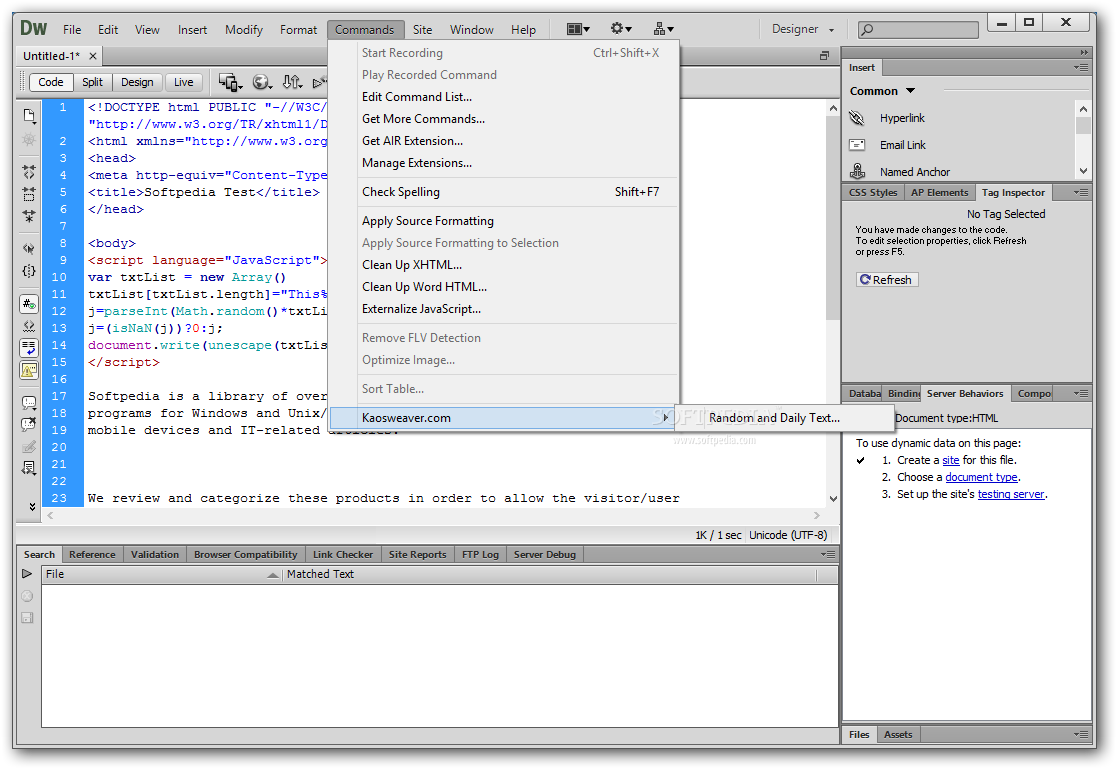Click Format Source Code icon

tap(28, 468)
